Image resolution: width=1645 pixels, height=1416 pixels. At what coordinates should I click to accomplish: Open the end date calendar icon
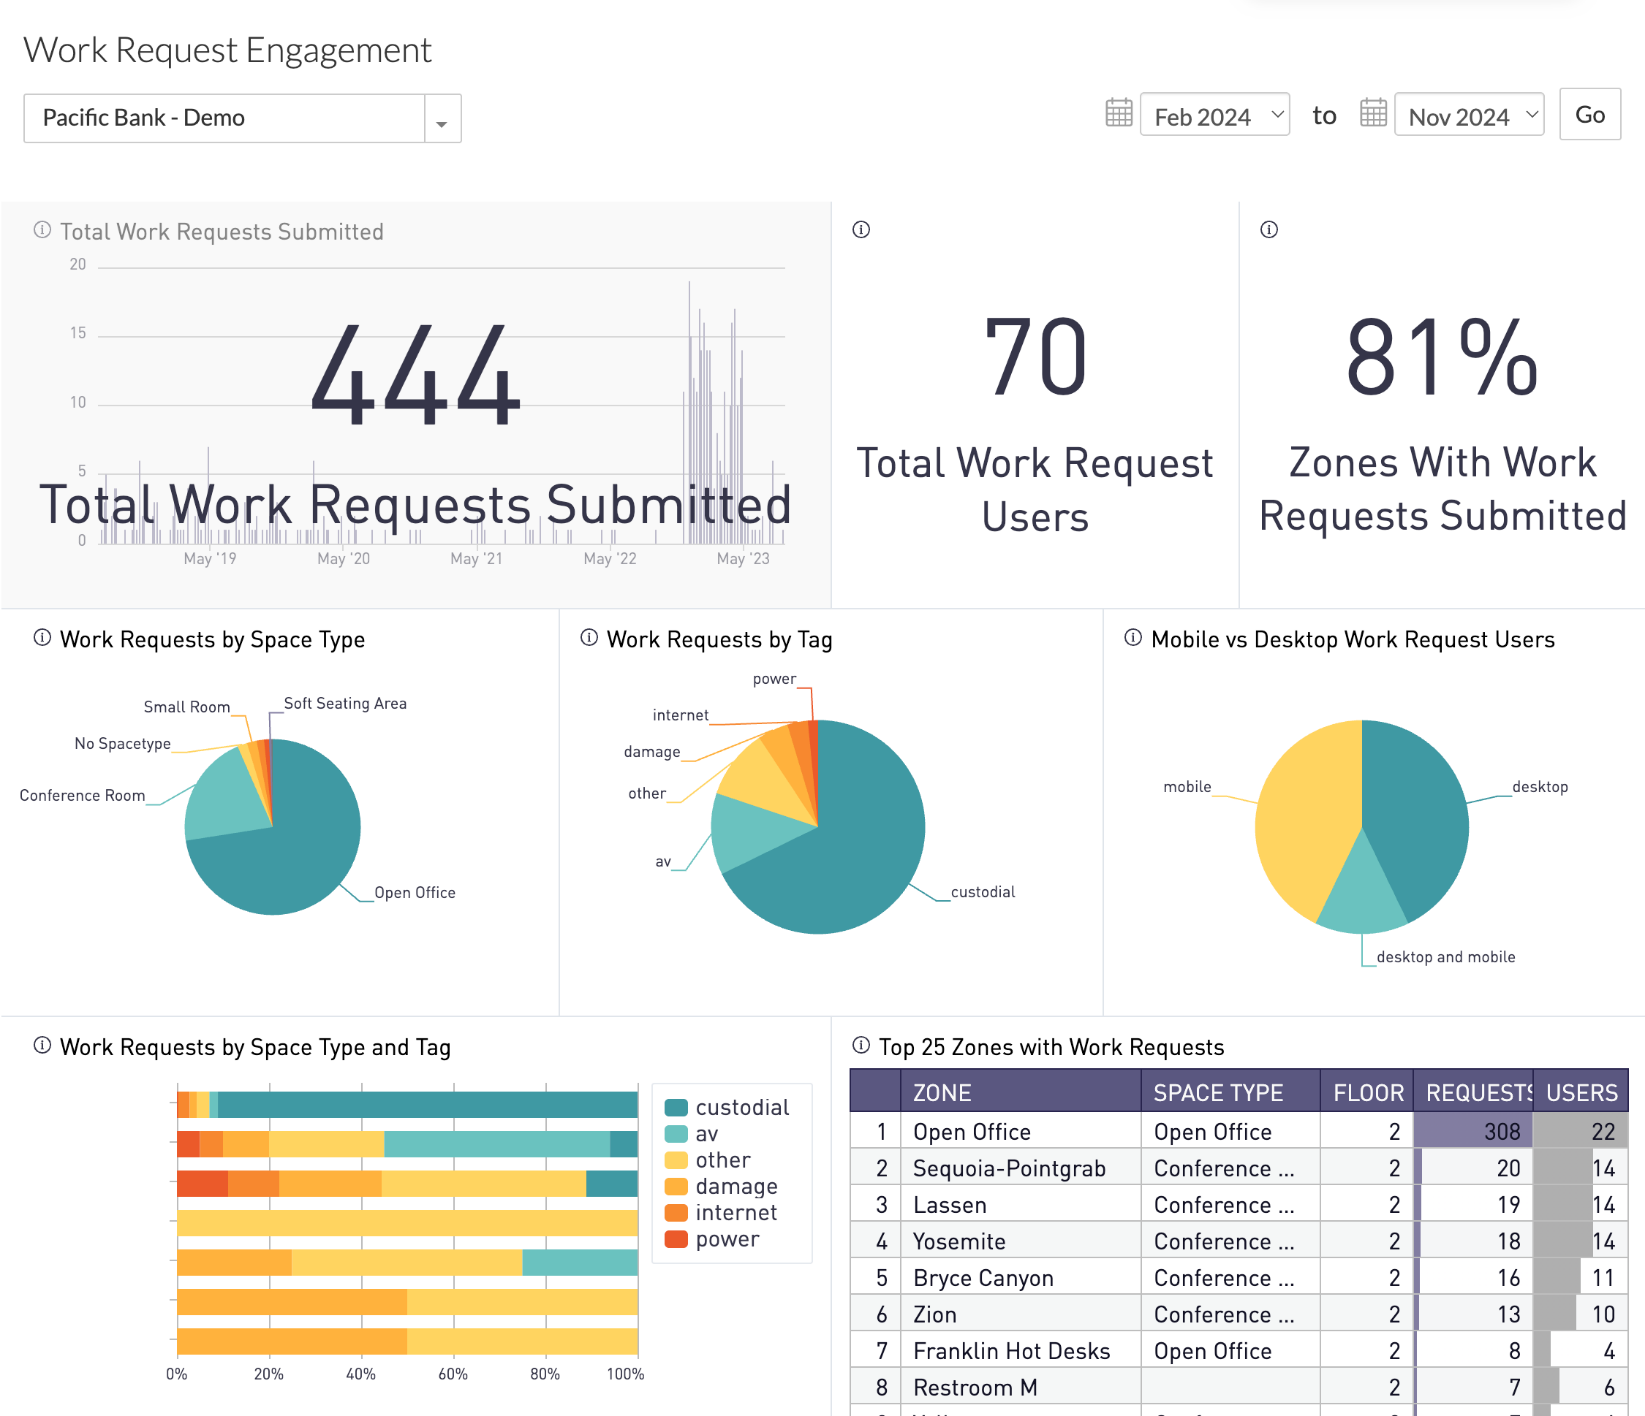pyautogui.click(x=1373, y=114)
